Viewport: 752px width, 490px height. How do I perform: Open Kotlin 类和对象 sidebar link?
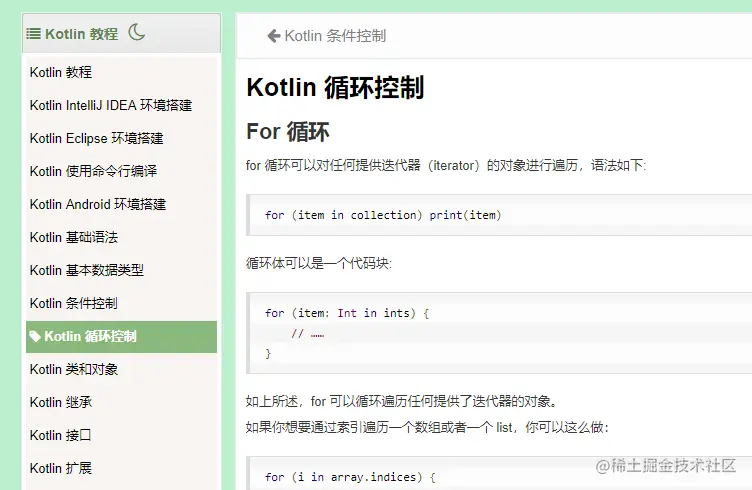pos(74,370)
